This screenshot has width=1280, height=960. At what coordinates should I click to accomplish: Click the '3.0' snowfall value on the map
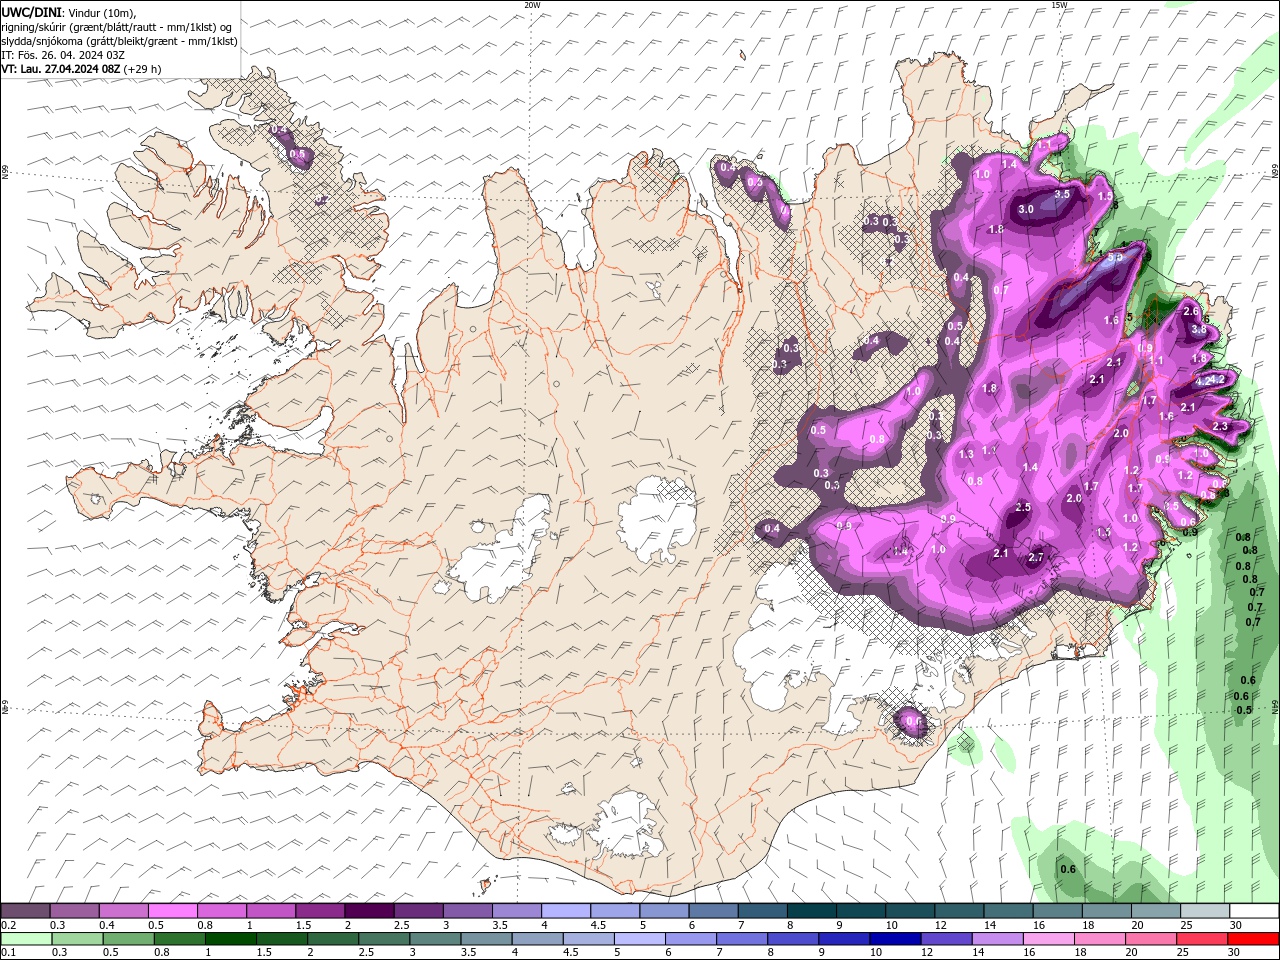click(x=1026, y=210)
